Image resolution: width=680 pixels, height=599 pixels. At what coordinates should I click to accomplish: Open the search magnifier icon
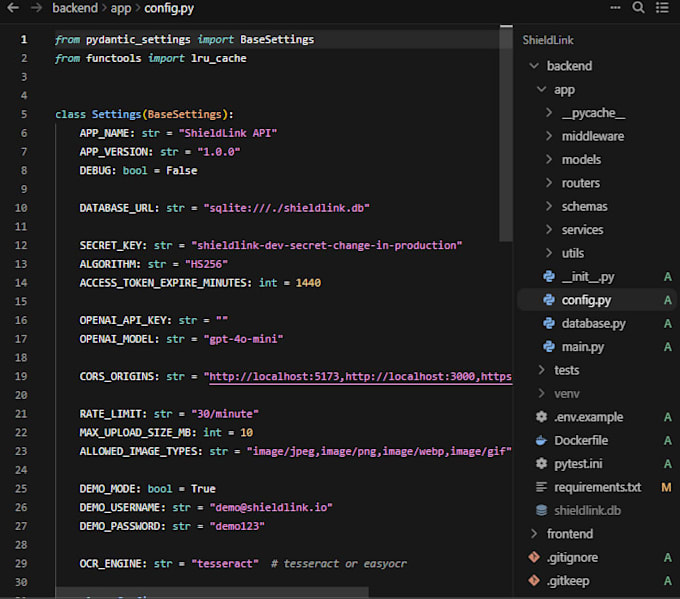638,7
